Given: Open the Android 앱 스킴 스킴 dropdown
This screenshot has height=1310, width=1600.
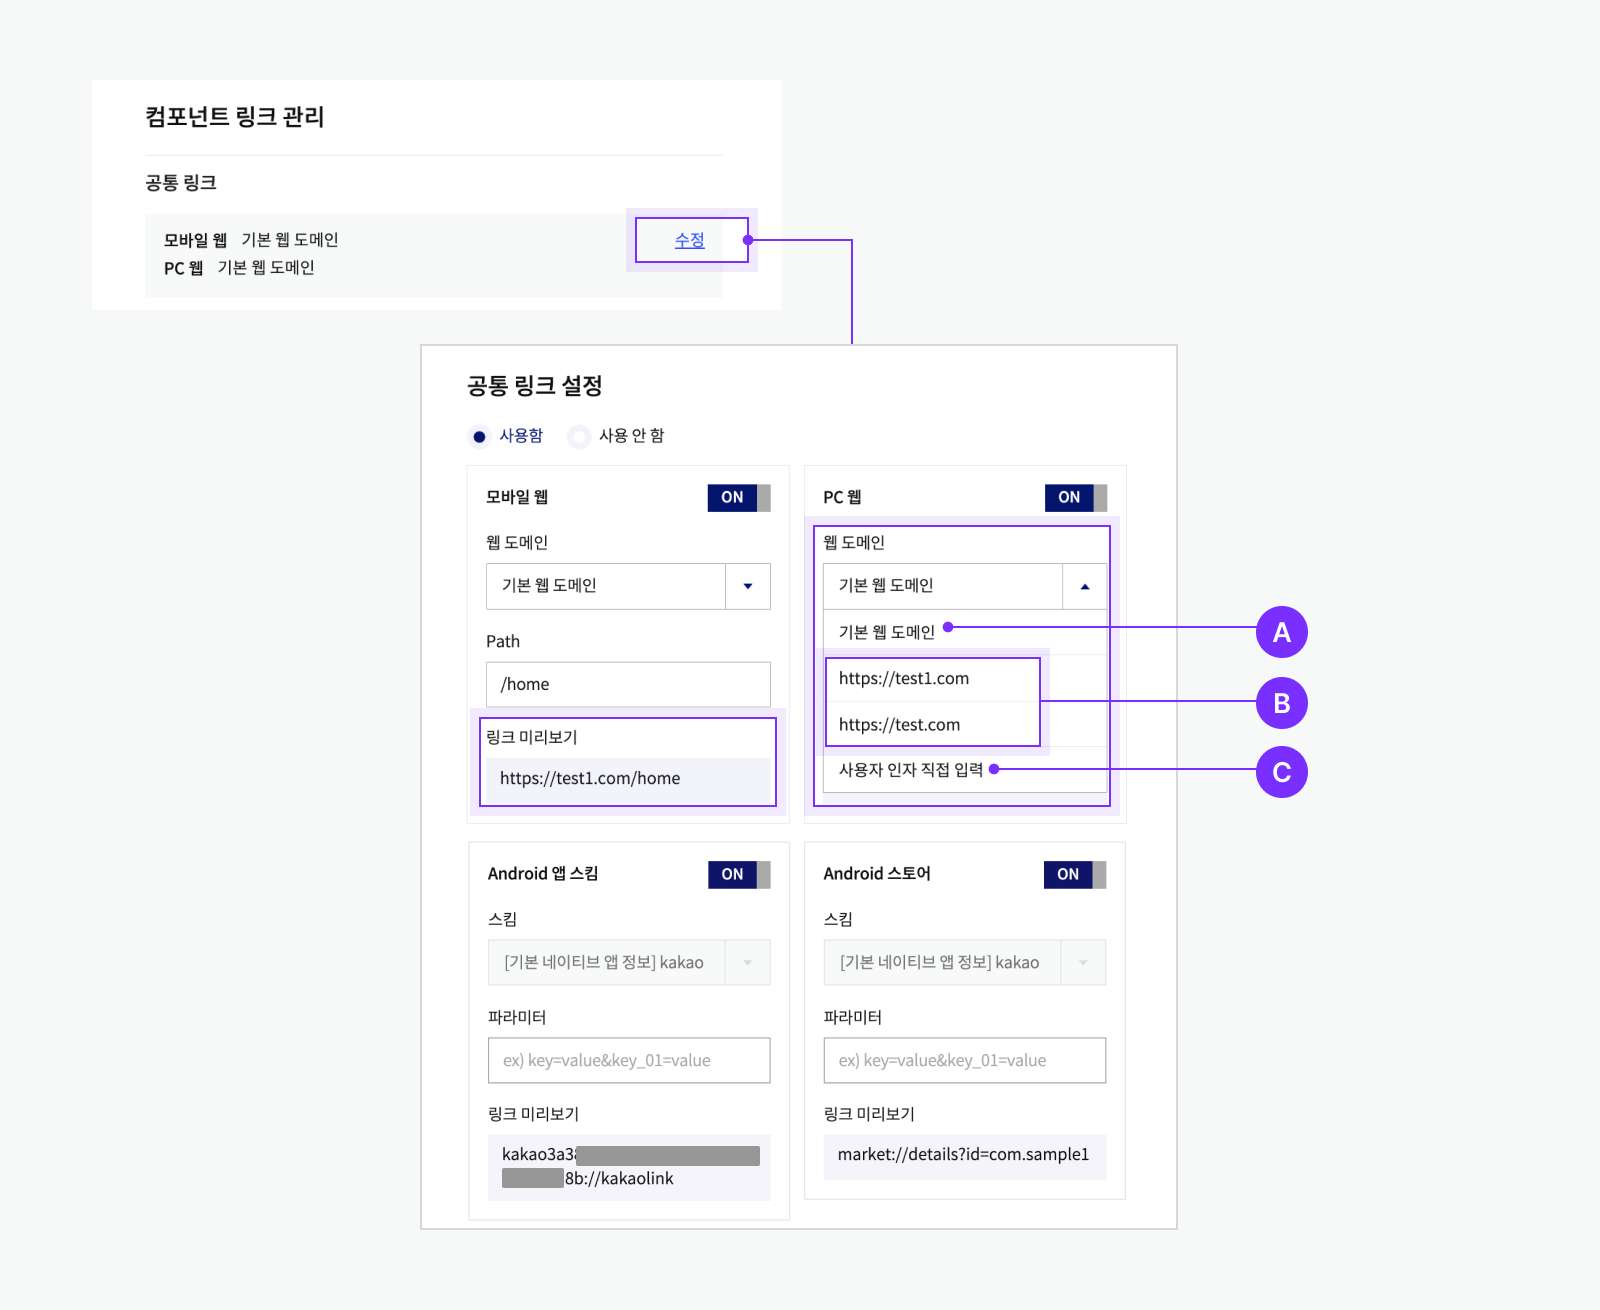Looking at the screenshot, I should point(748,962).
